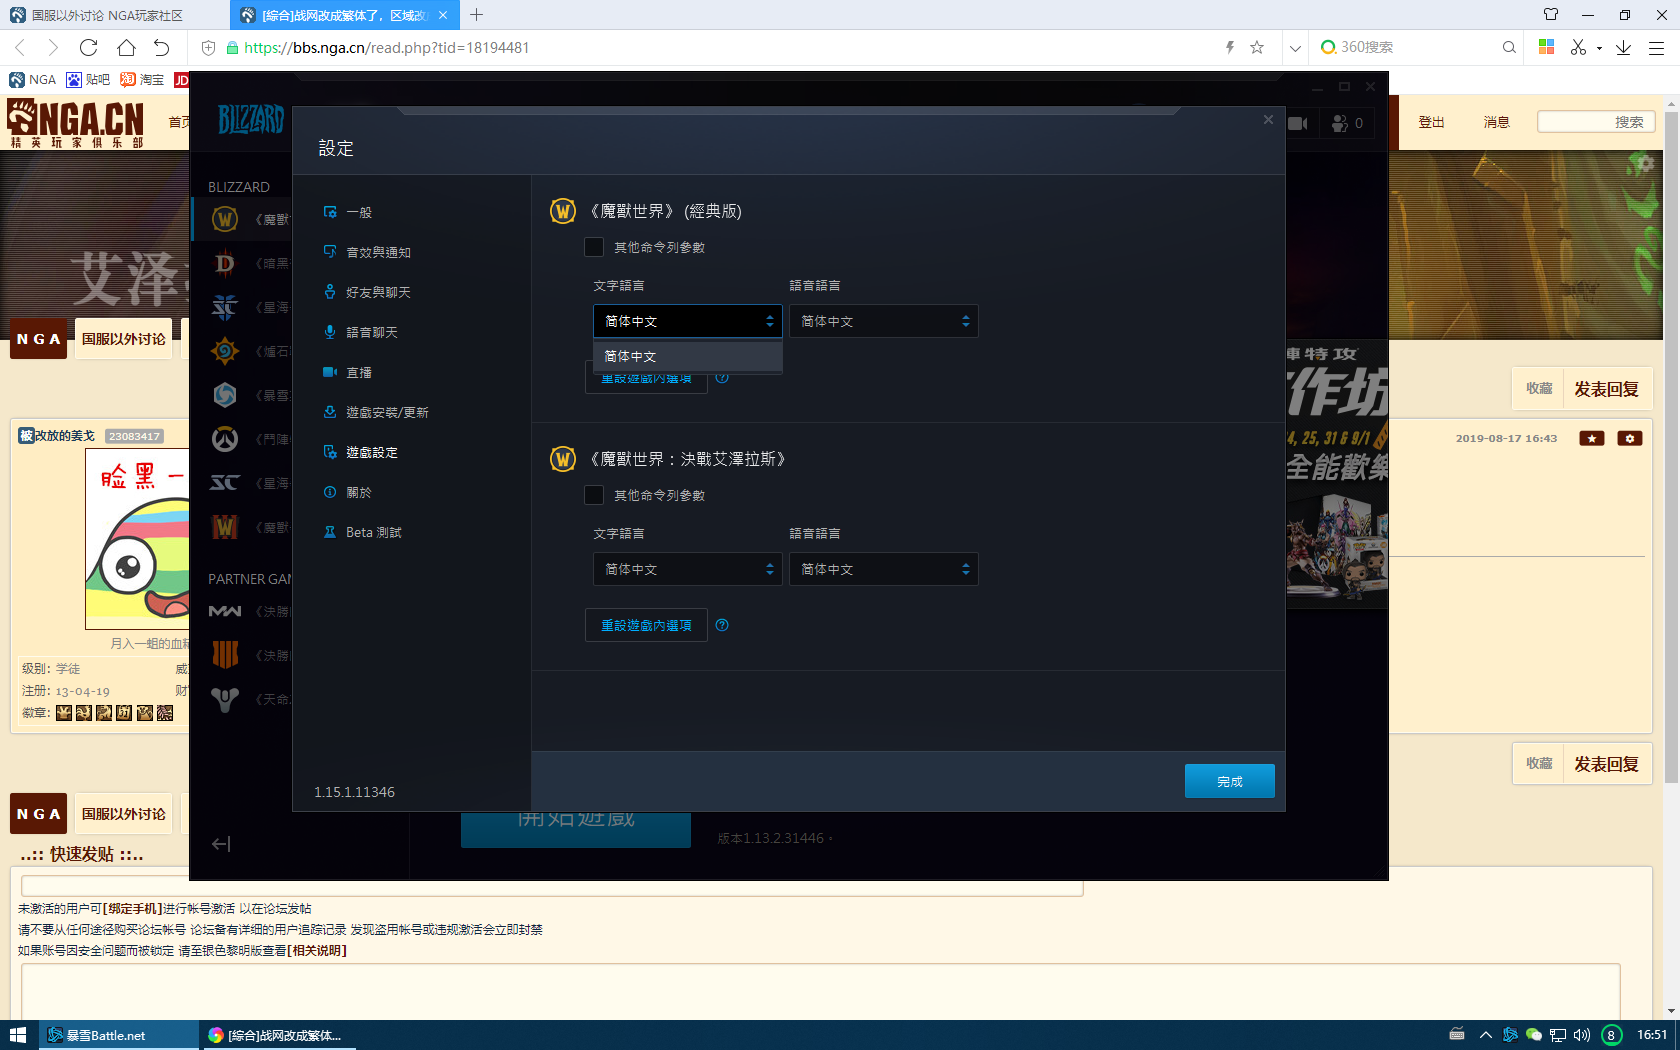Open the Beta 測試 section
Viewport: 1680px width, 1050px height.
tap(363, 532)
